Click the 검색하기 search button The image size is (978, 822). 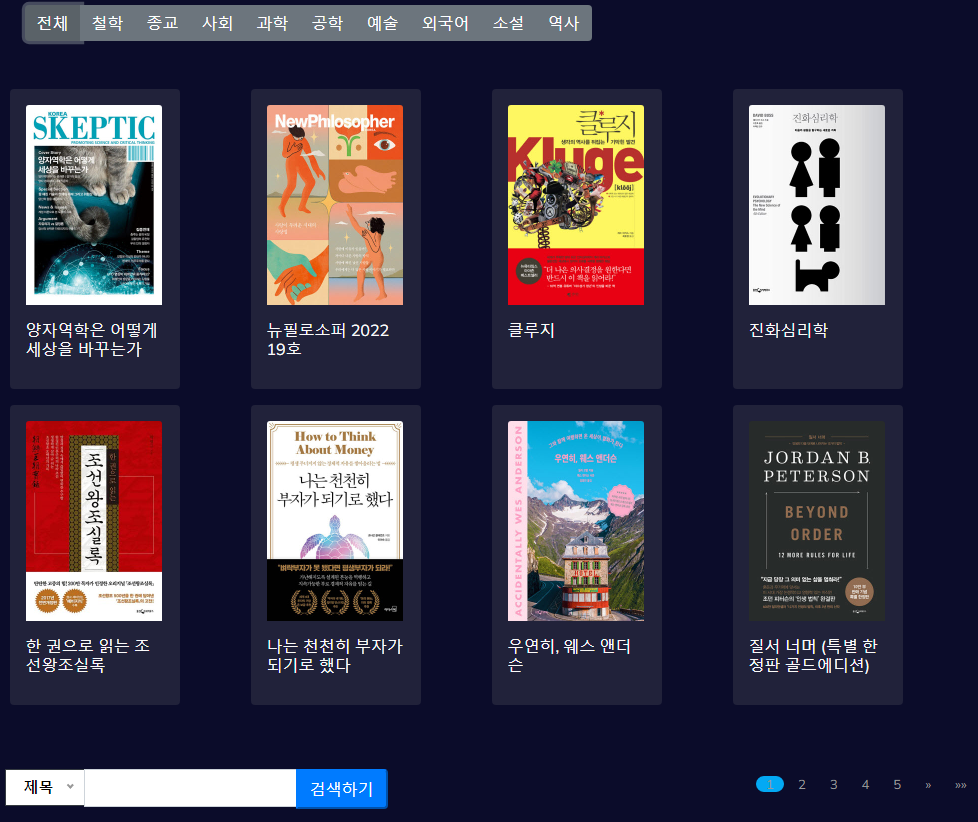341,789
